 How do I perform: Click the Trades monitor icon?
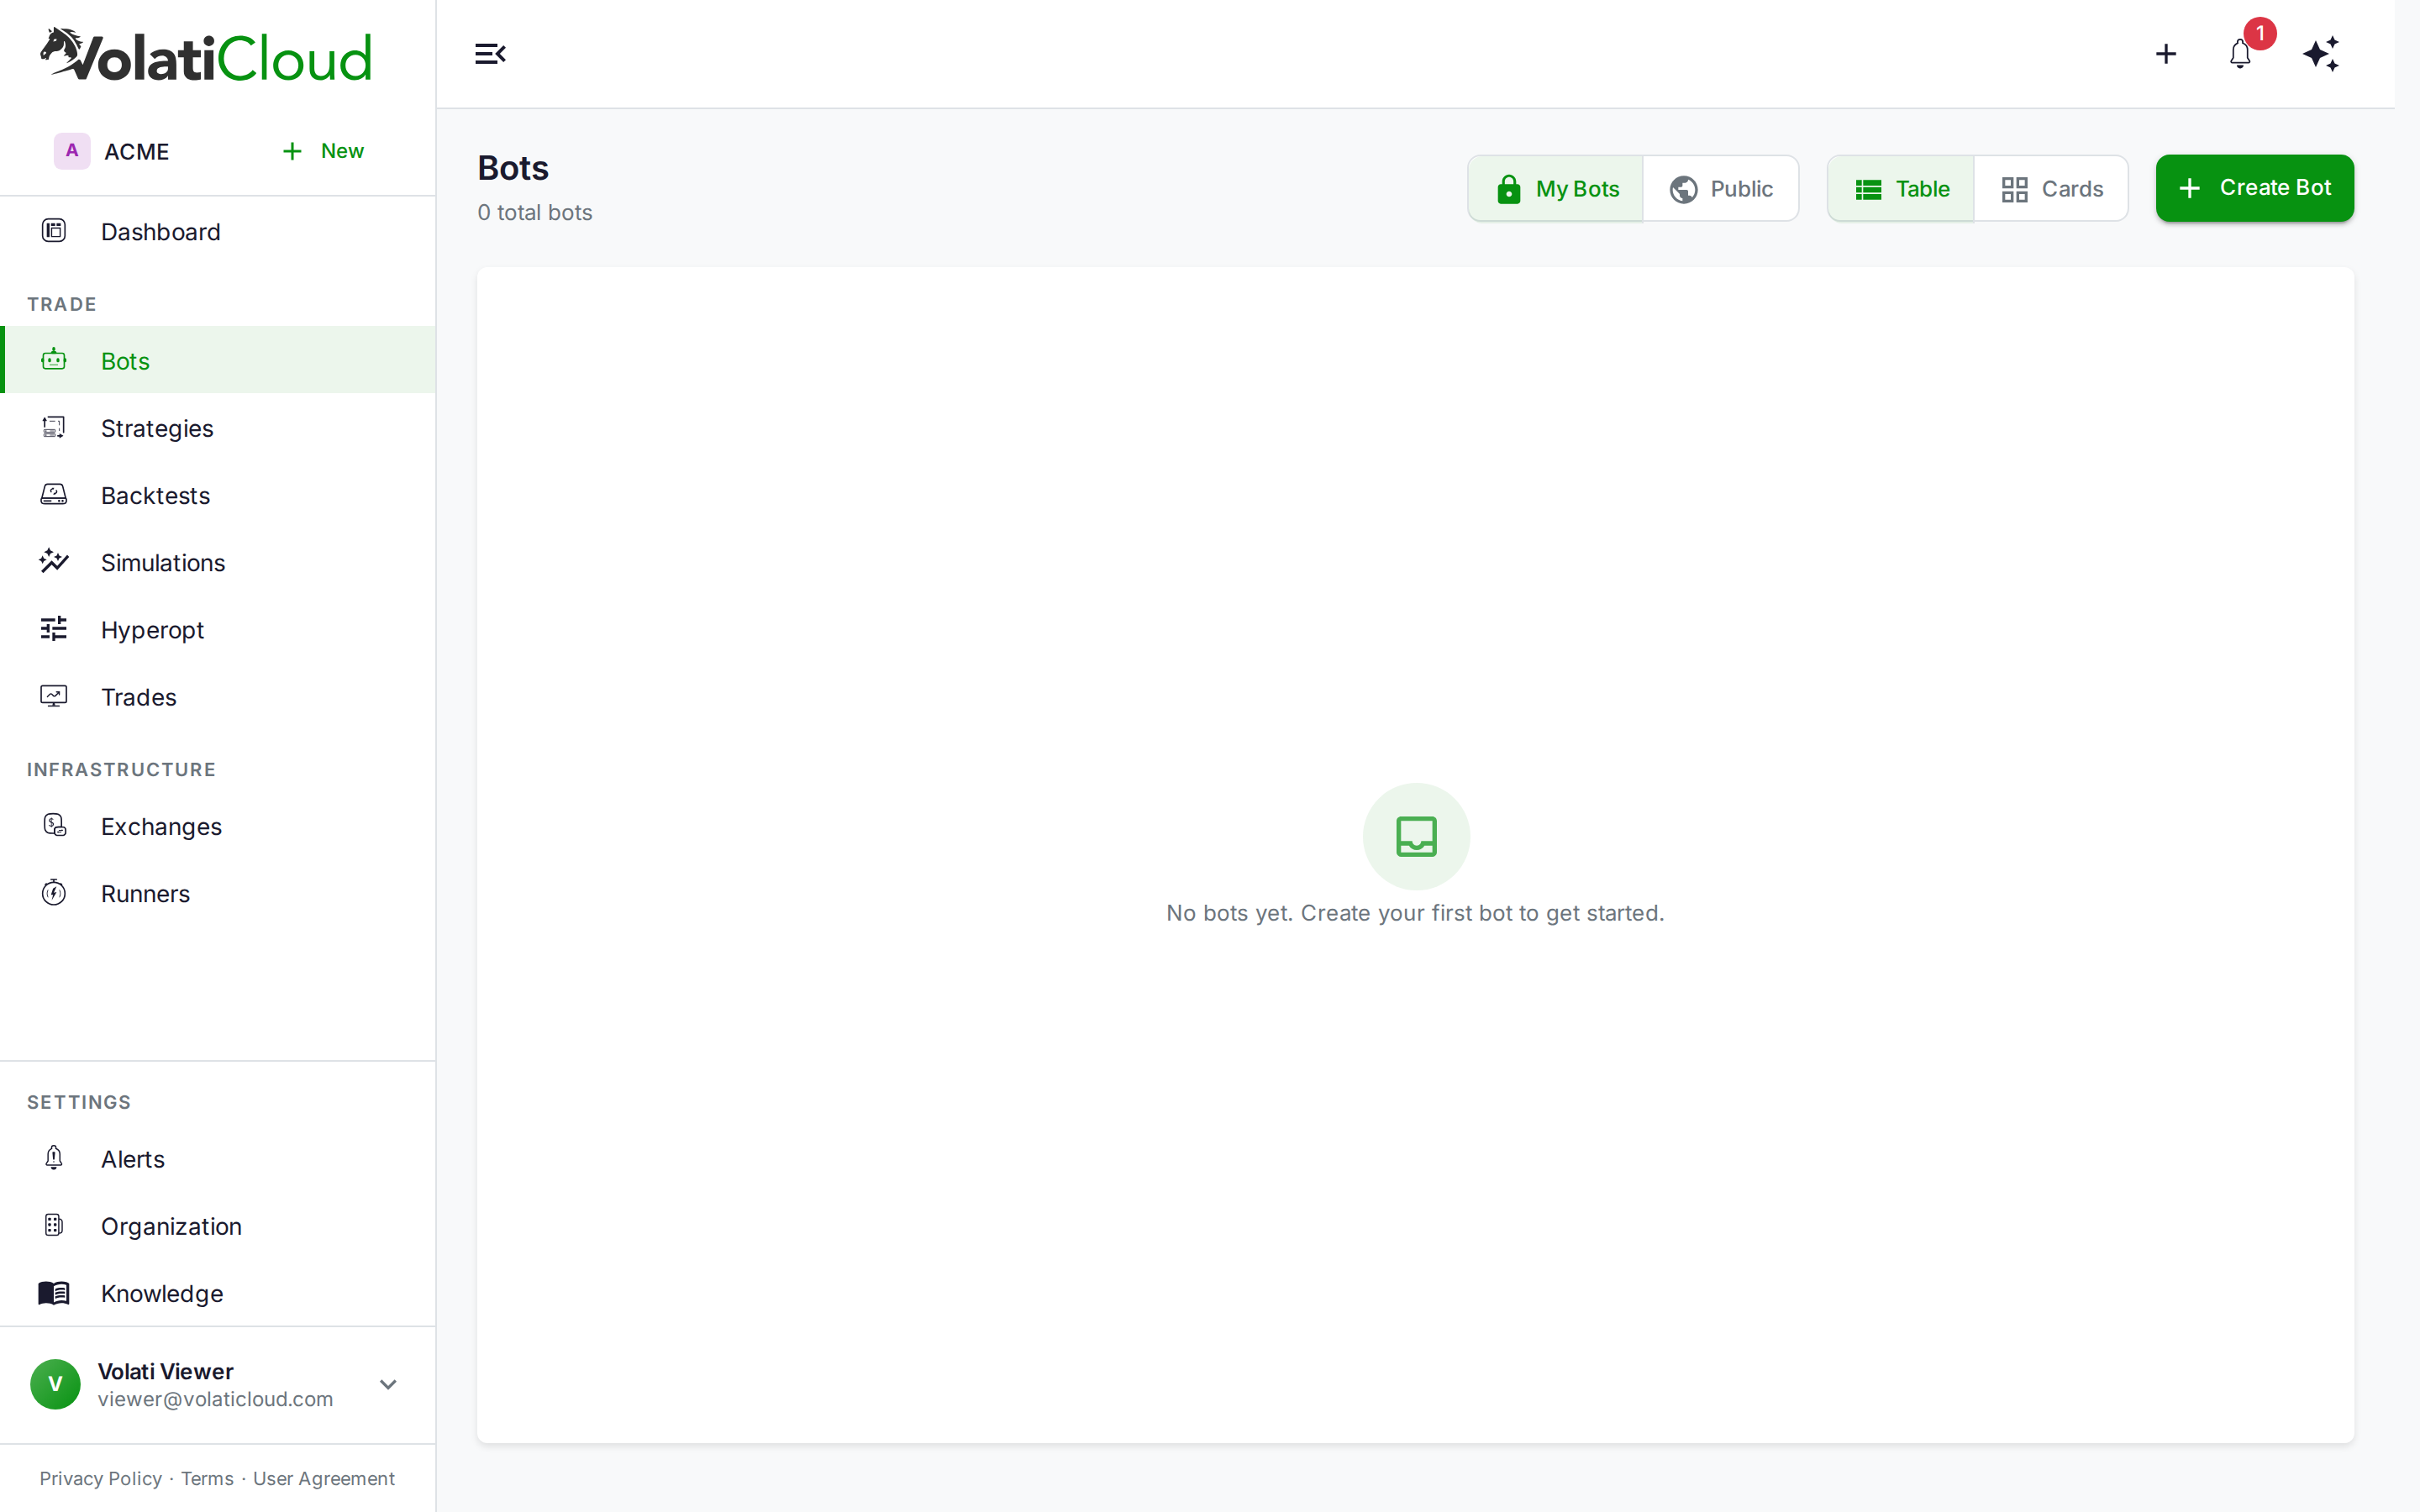click(54, 696)
